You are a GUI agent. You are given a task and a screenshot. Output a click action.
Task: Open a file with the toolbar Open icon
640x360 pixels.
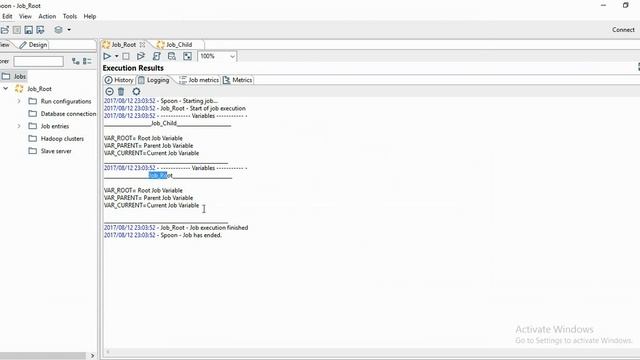click(4, 30)
